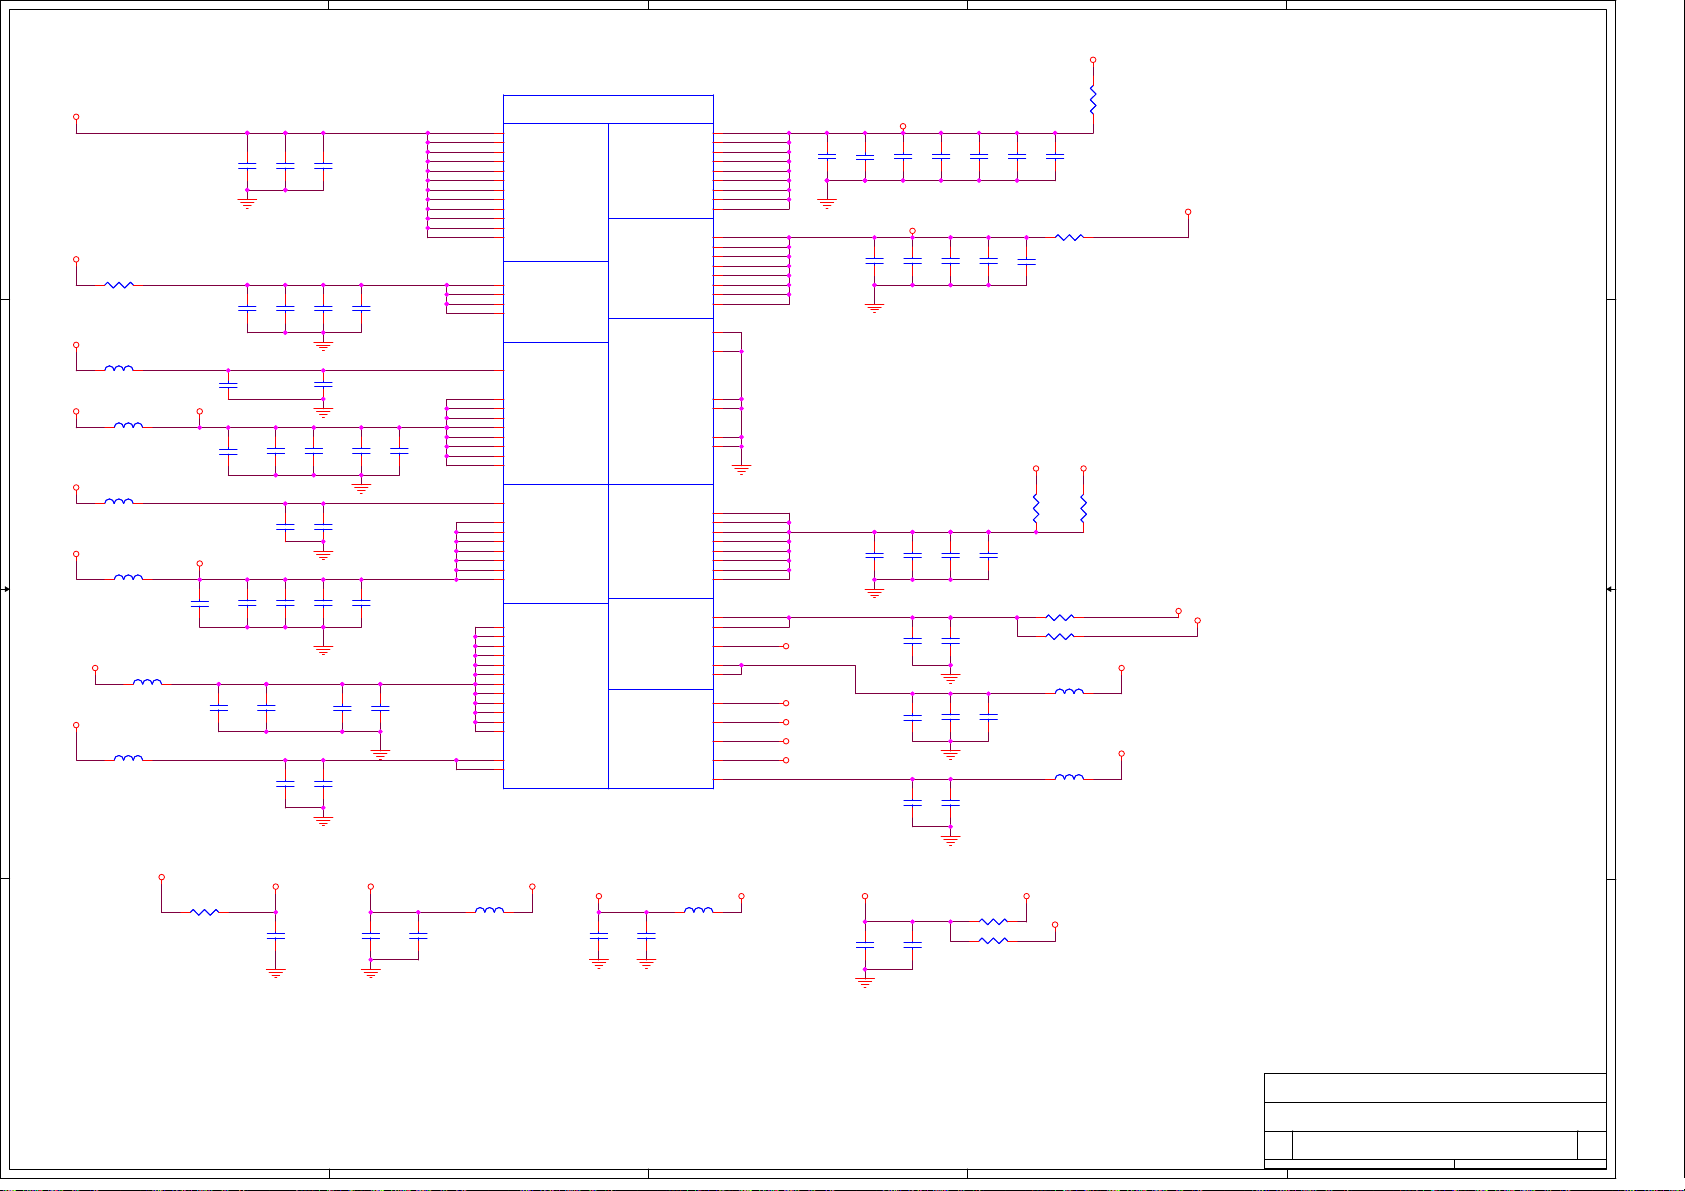Click the chip's empty header box above its pin sections

point(608,109)
